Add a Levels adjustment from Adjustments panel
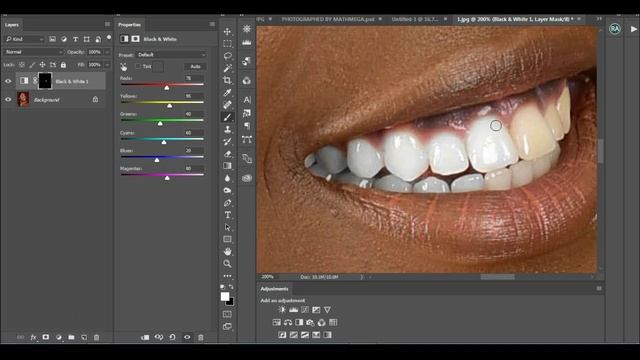This screenshot has height=360, width=640. [293, 310]
